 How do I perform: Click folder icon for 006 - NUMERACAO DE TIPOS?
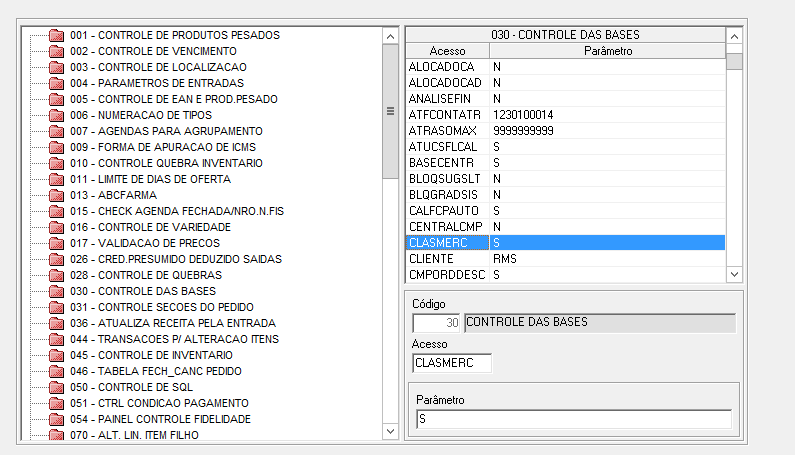tap(56, 115)
